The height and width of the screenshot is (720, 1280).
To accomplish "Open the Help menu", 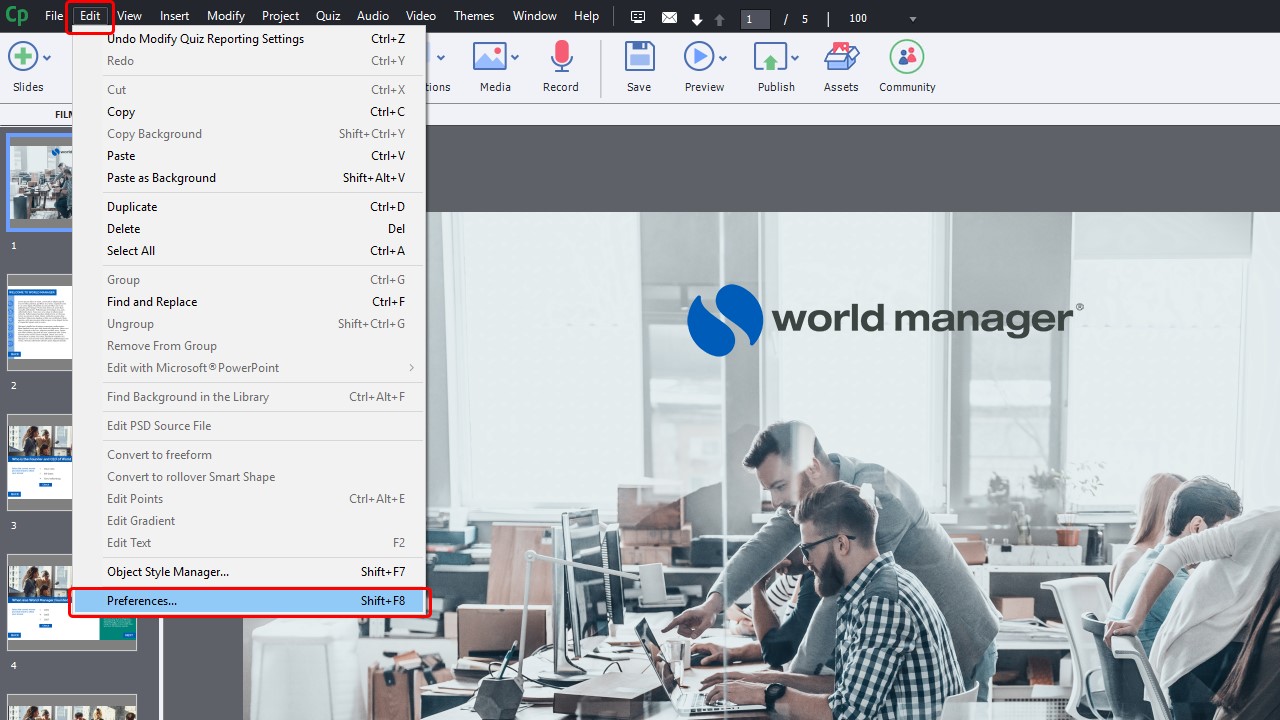I will [587, 16].
